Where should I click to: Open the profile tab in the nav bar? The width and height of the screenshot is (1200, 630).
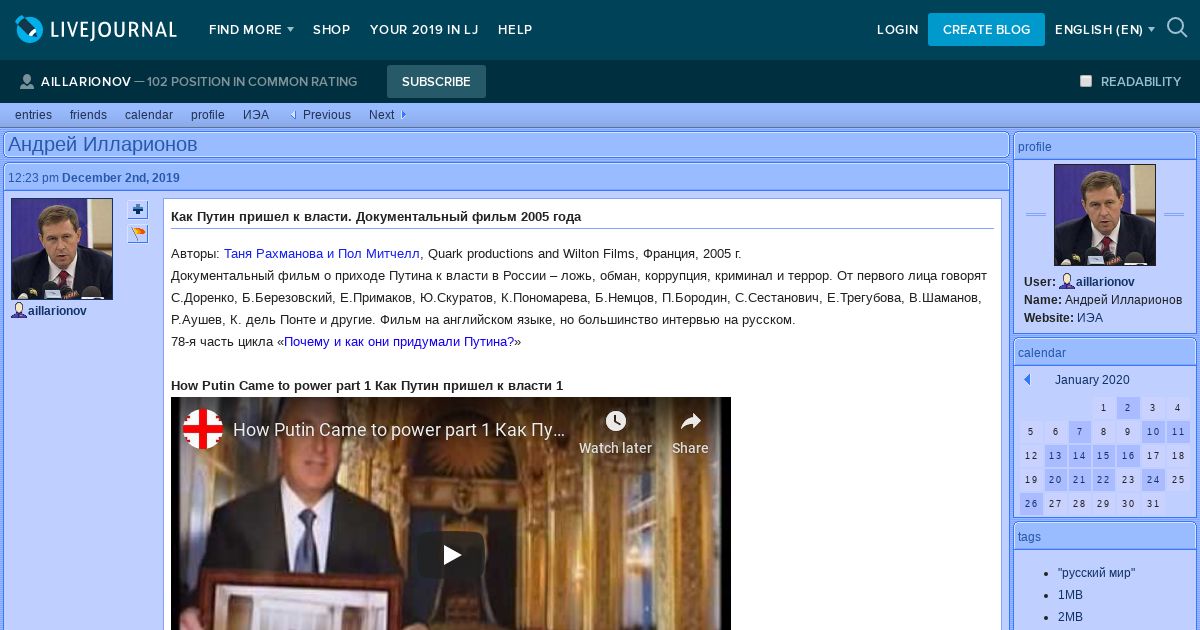pyautogui.click(x=208, y=115)
